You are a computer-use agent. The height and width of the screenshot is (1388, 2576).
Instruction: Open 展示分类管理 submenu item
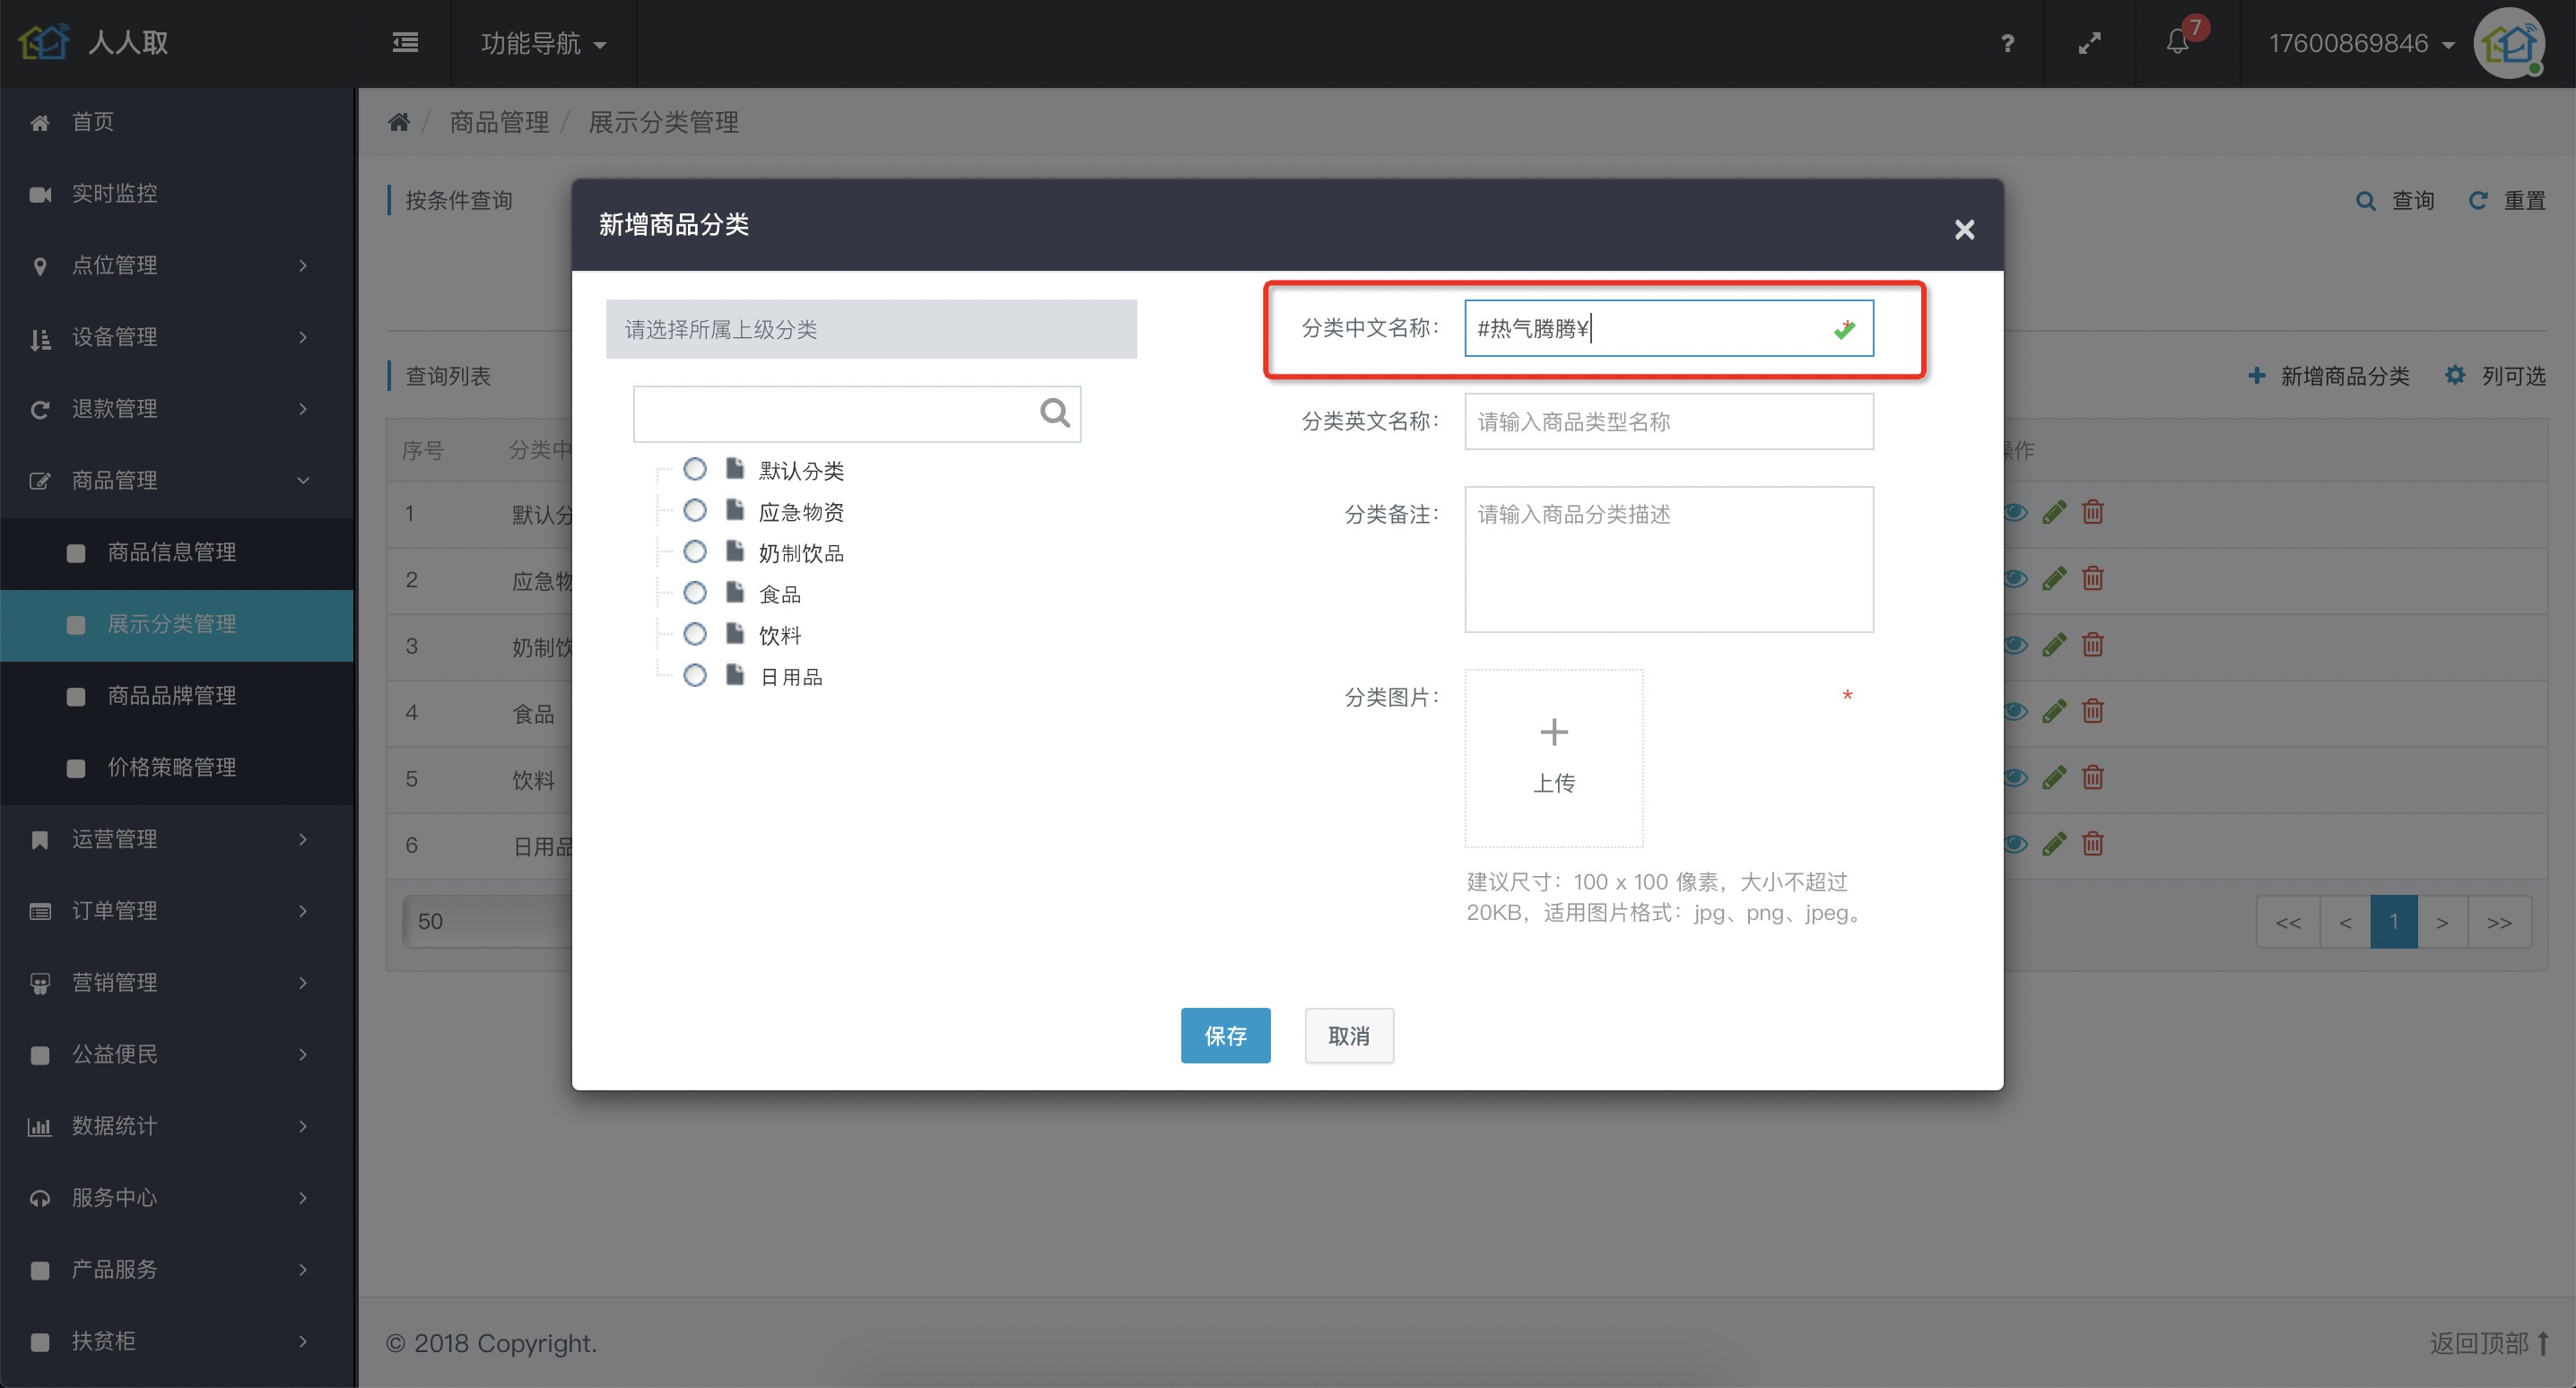click(x=177, y=625)
